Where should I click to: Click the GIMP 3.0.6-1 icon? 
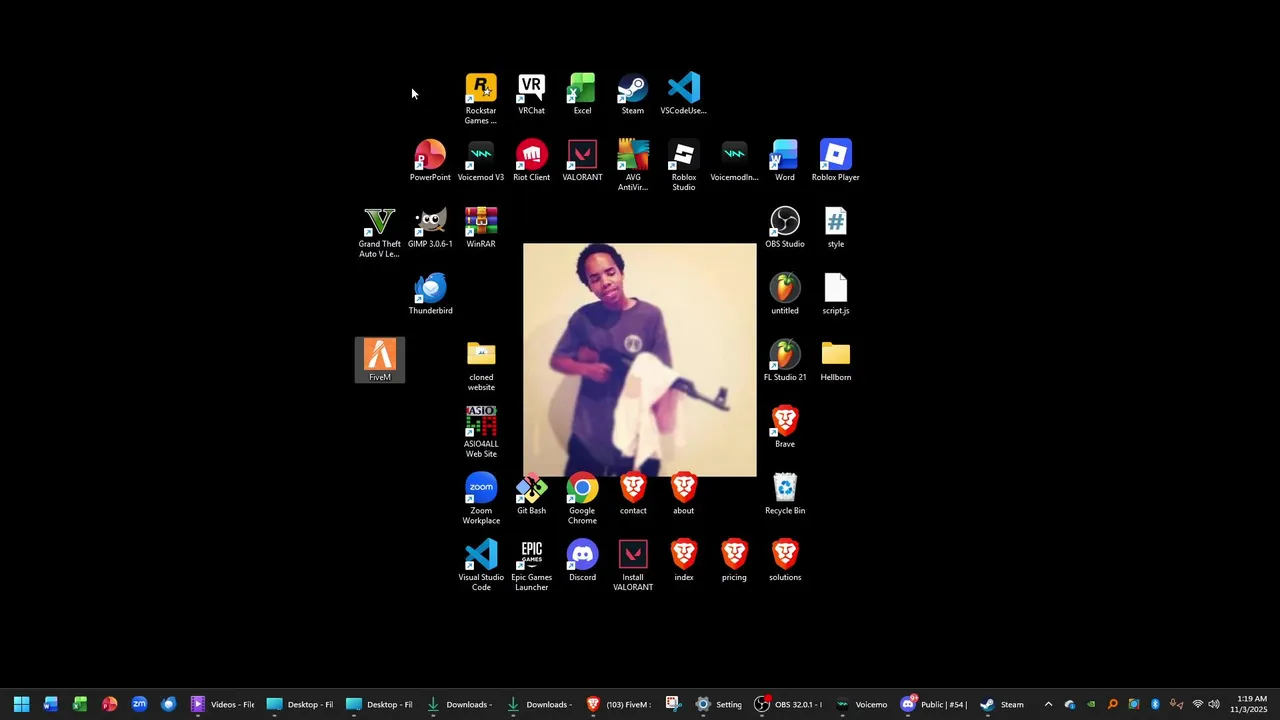430,228
